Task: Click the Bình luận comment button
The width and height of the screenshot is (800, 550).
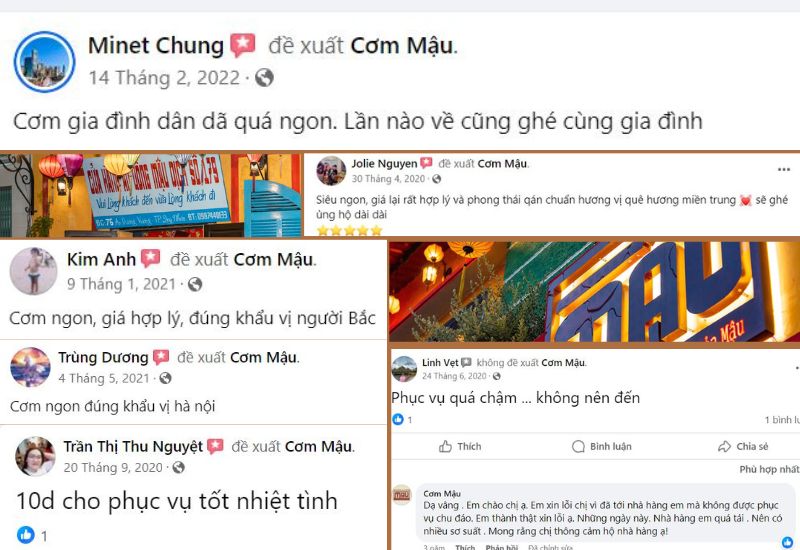Action: click(x=602, y=446)
